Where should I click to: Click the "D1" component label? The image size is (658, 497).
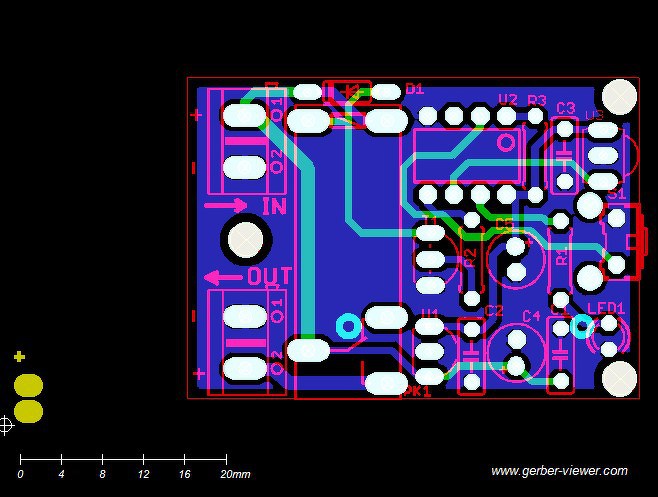(x=415, y=89)
